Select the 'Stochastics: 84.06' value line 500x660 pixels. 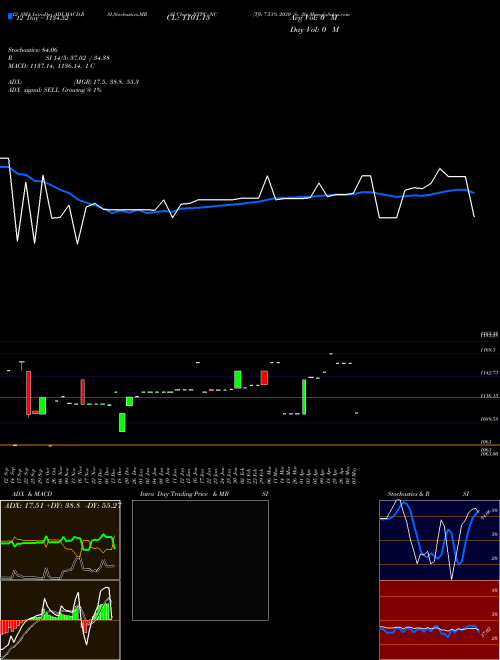pos(33,50)
